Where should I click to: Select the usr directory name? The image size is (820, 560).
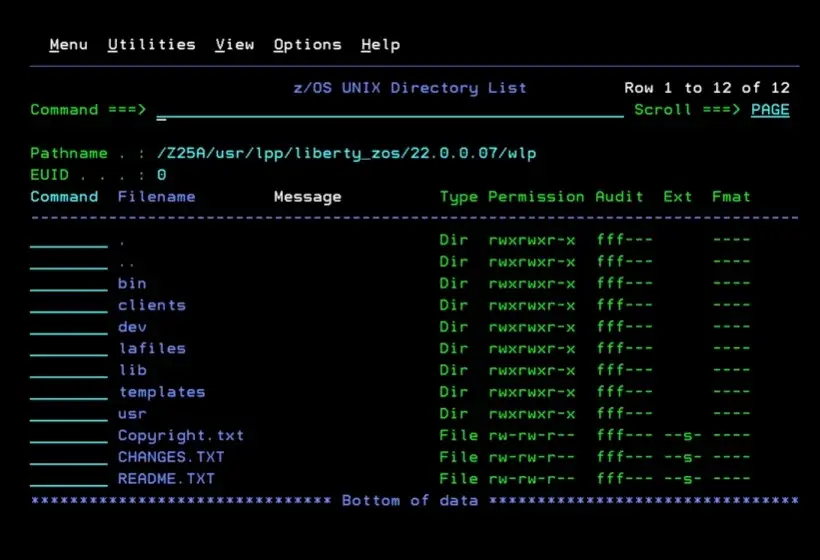pos(132,414)
